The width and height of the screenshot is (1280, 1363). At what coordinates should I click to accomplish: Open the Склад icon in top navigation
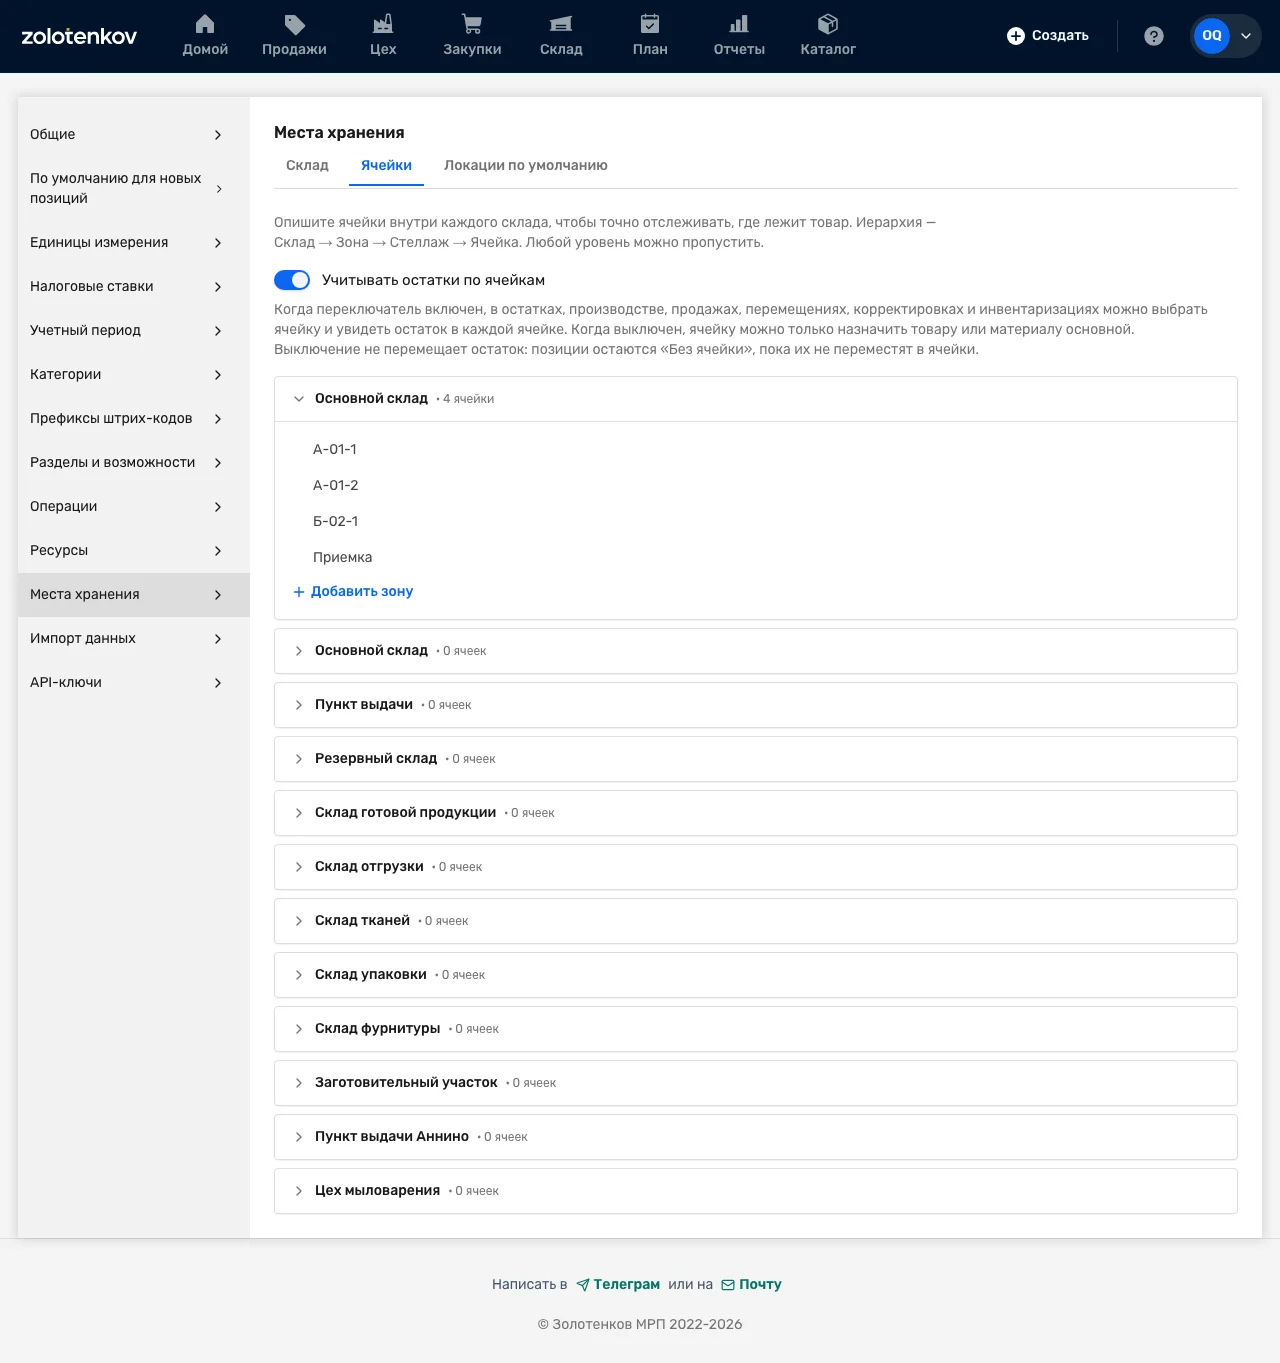[561, 24]
